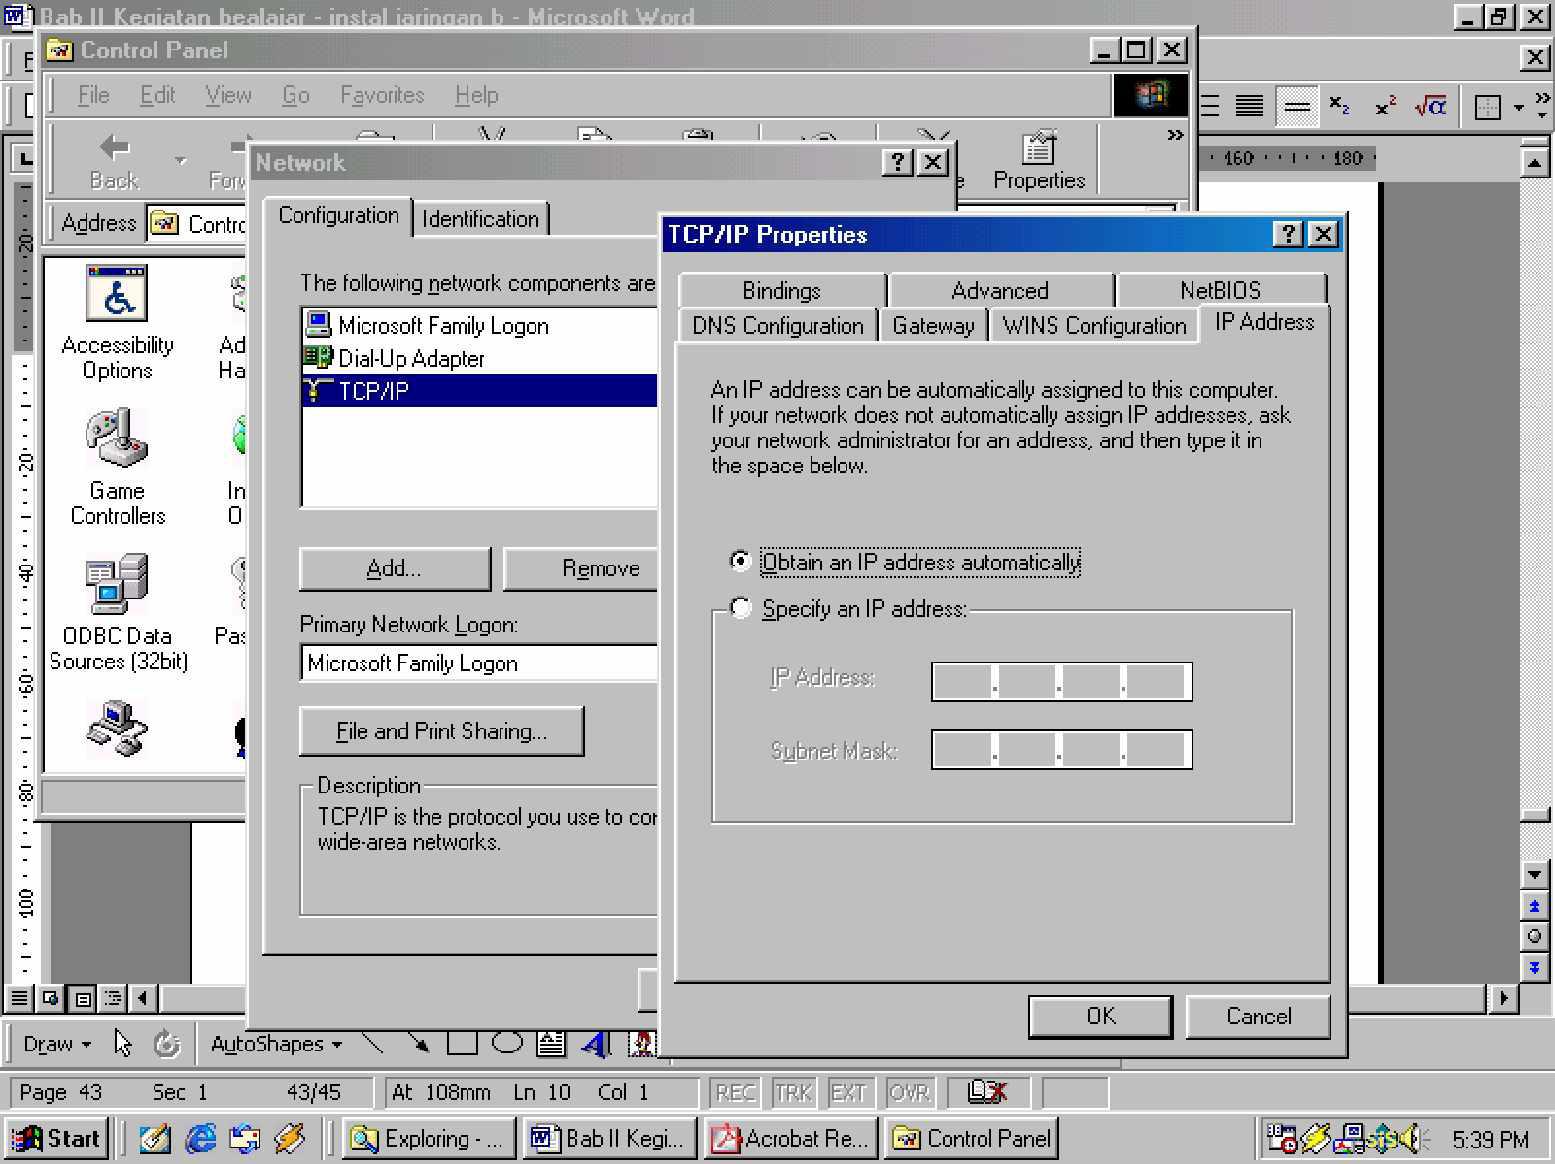The image size is (1555, 1164).
Task: Toggle double line spacing icon in Word
Action: click(1296, 105)
